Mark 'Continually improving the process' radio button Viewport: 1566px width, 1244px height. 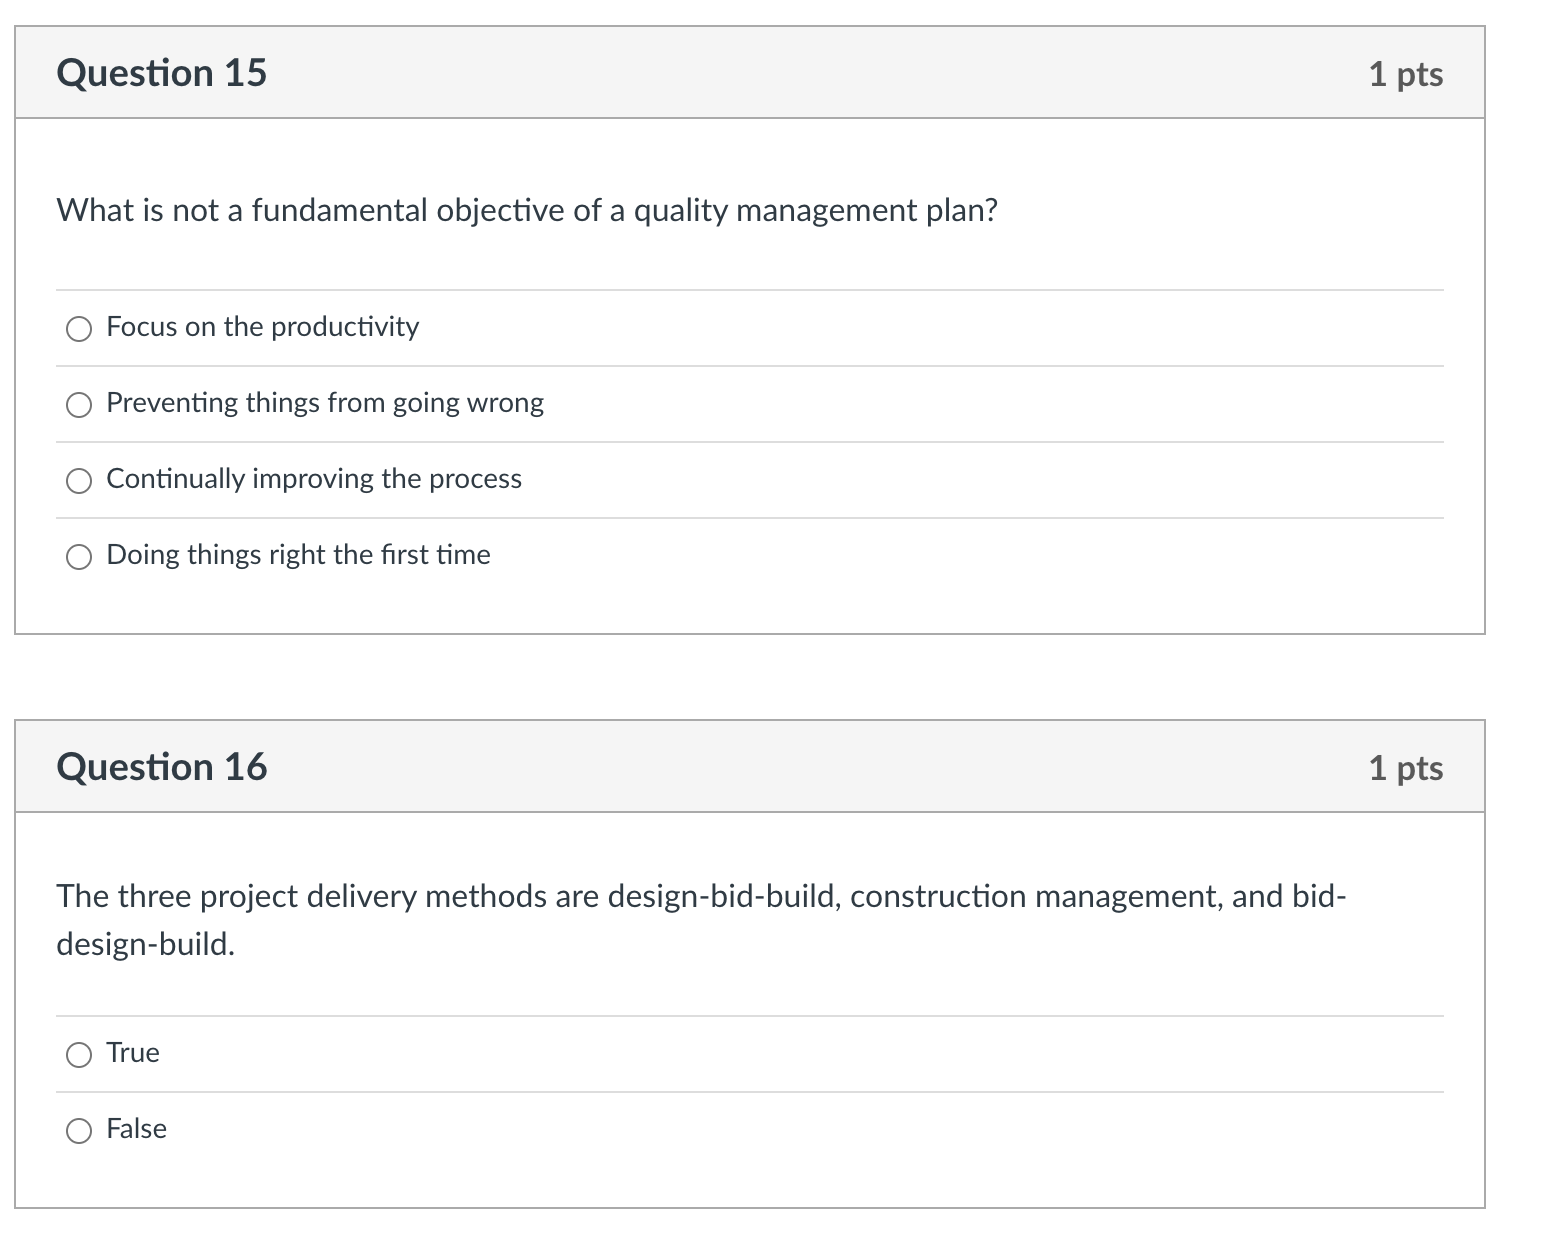click(79, 481)
